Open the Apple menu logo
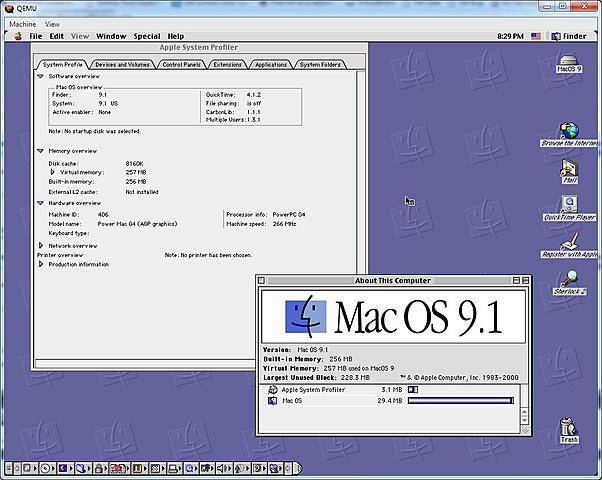Viewport: 602px width, 480px height. 18,36
